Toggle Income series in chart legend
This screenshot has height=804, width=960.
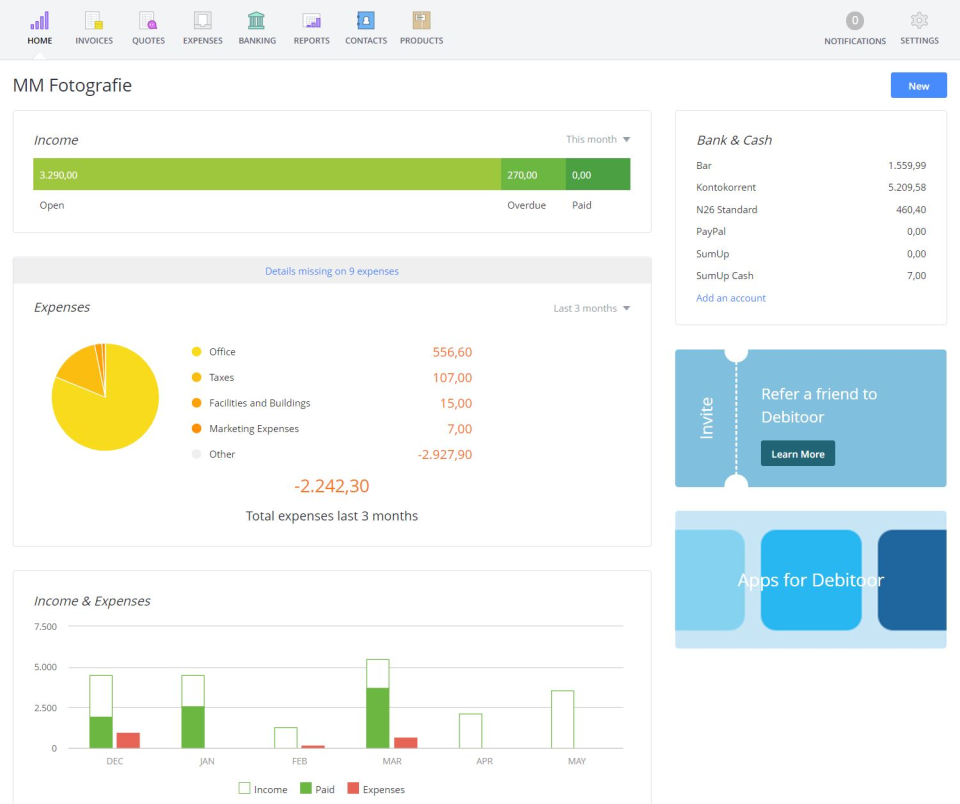[263, 789]
